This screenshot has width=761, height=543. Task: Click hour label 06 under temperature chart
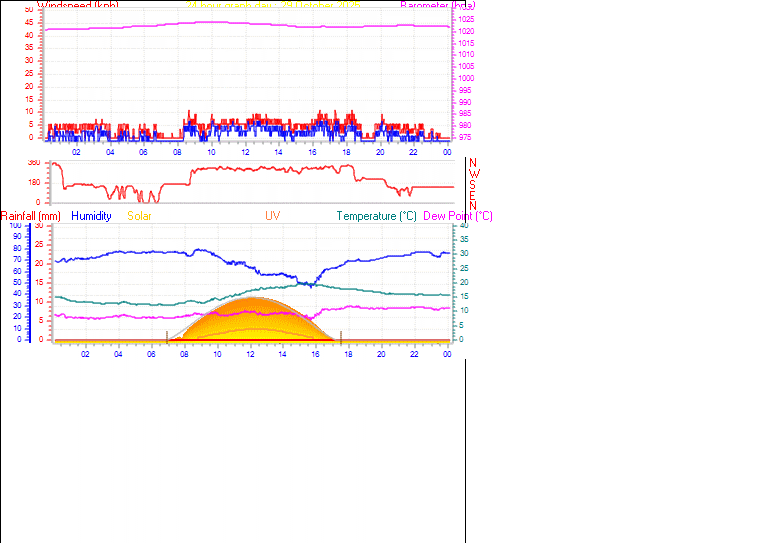click(151, 354)
